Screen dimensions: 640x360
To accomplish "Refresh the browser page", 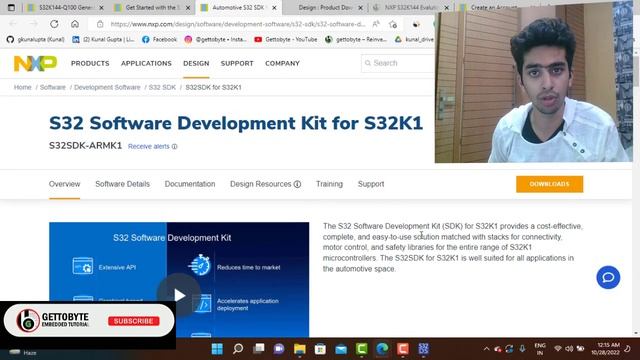I will pos(54,24).
